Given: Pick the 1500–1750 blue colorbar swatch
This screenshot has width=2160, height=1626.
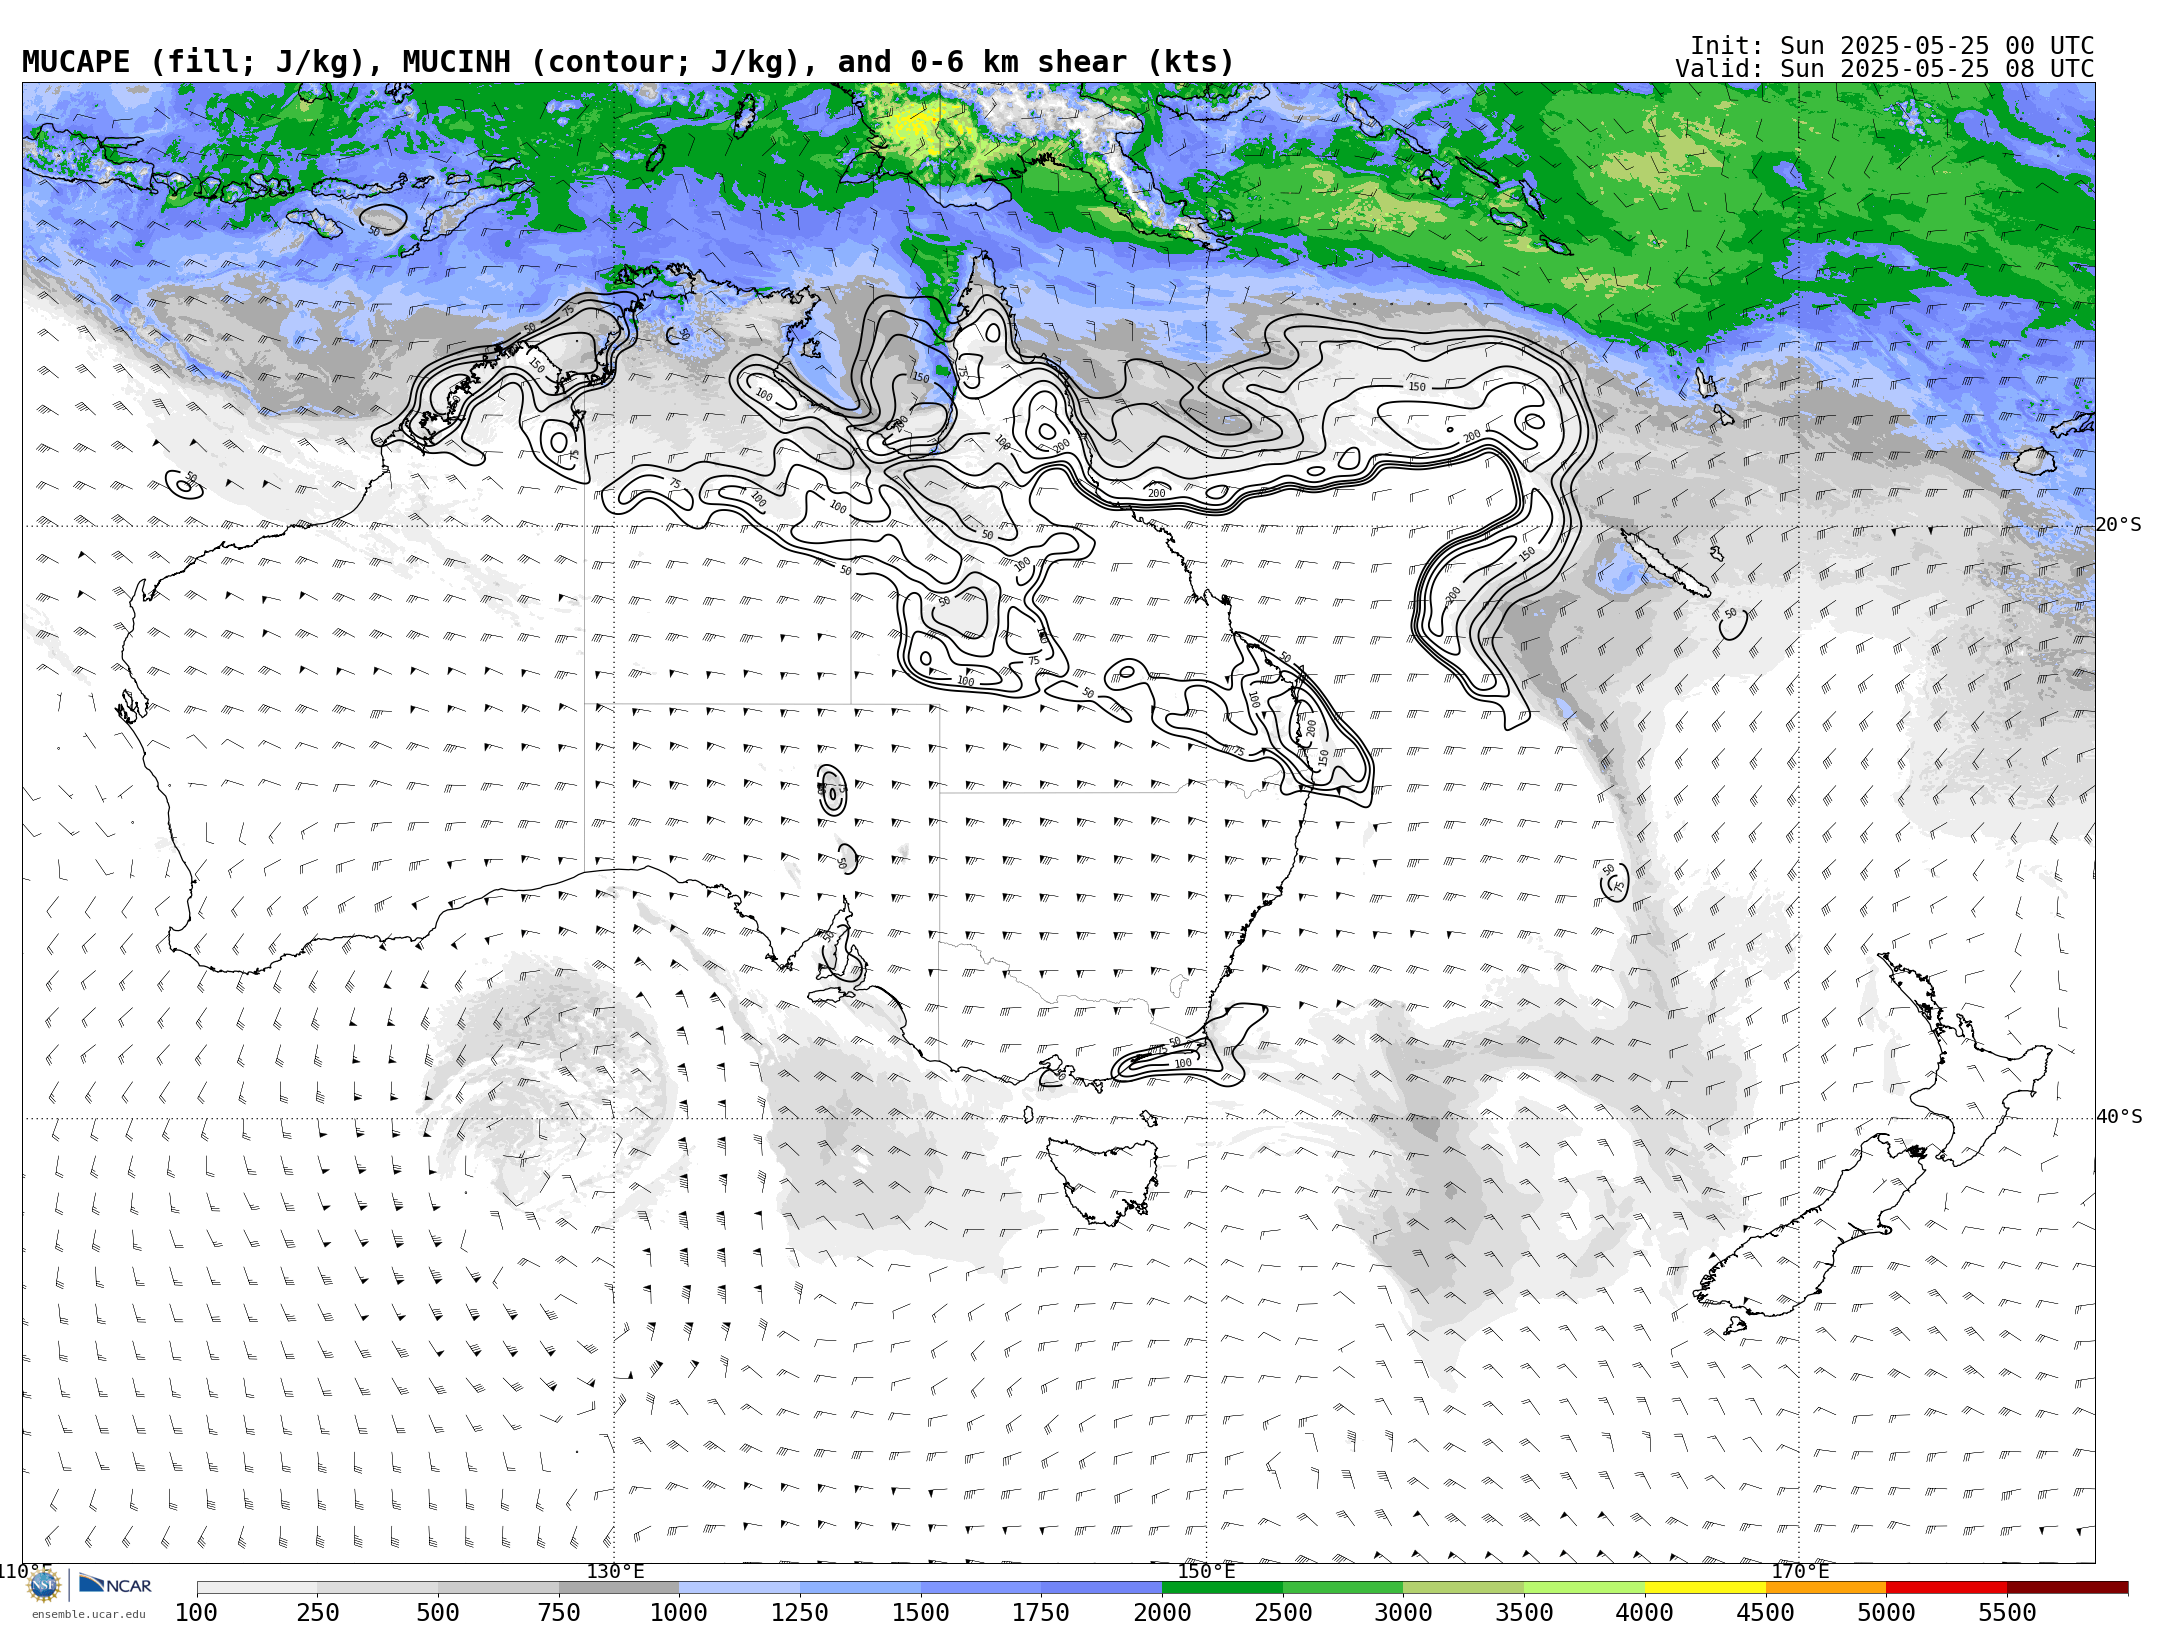Looking at the screenshot, I should click(981, 1588).
